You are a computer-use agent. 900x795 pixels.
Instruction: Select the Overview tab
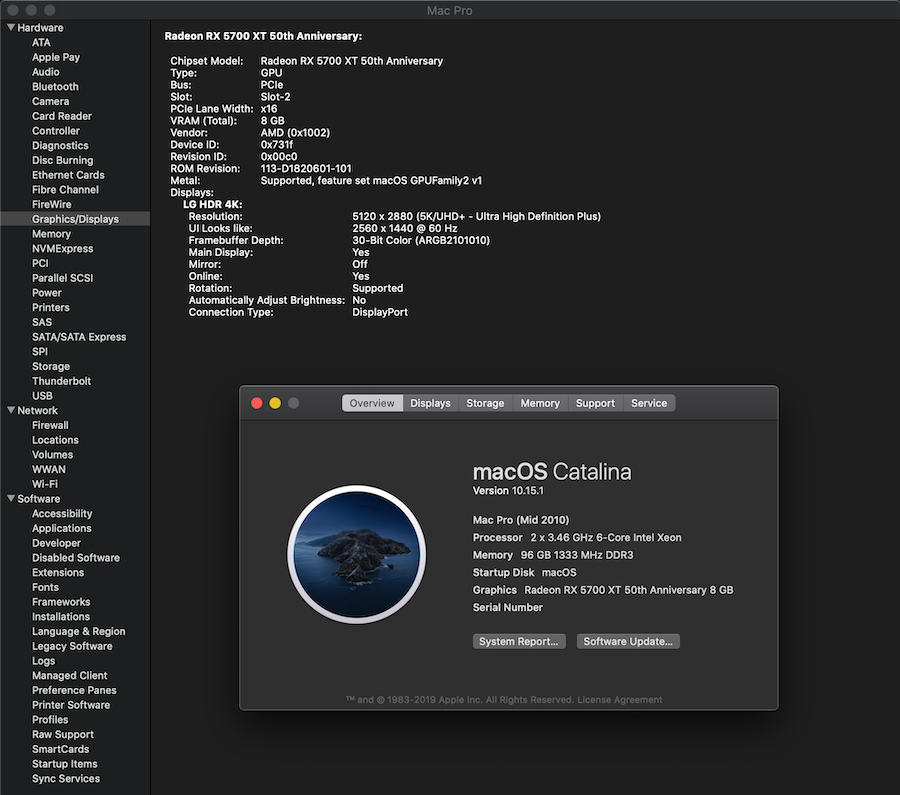point(372,403)
